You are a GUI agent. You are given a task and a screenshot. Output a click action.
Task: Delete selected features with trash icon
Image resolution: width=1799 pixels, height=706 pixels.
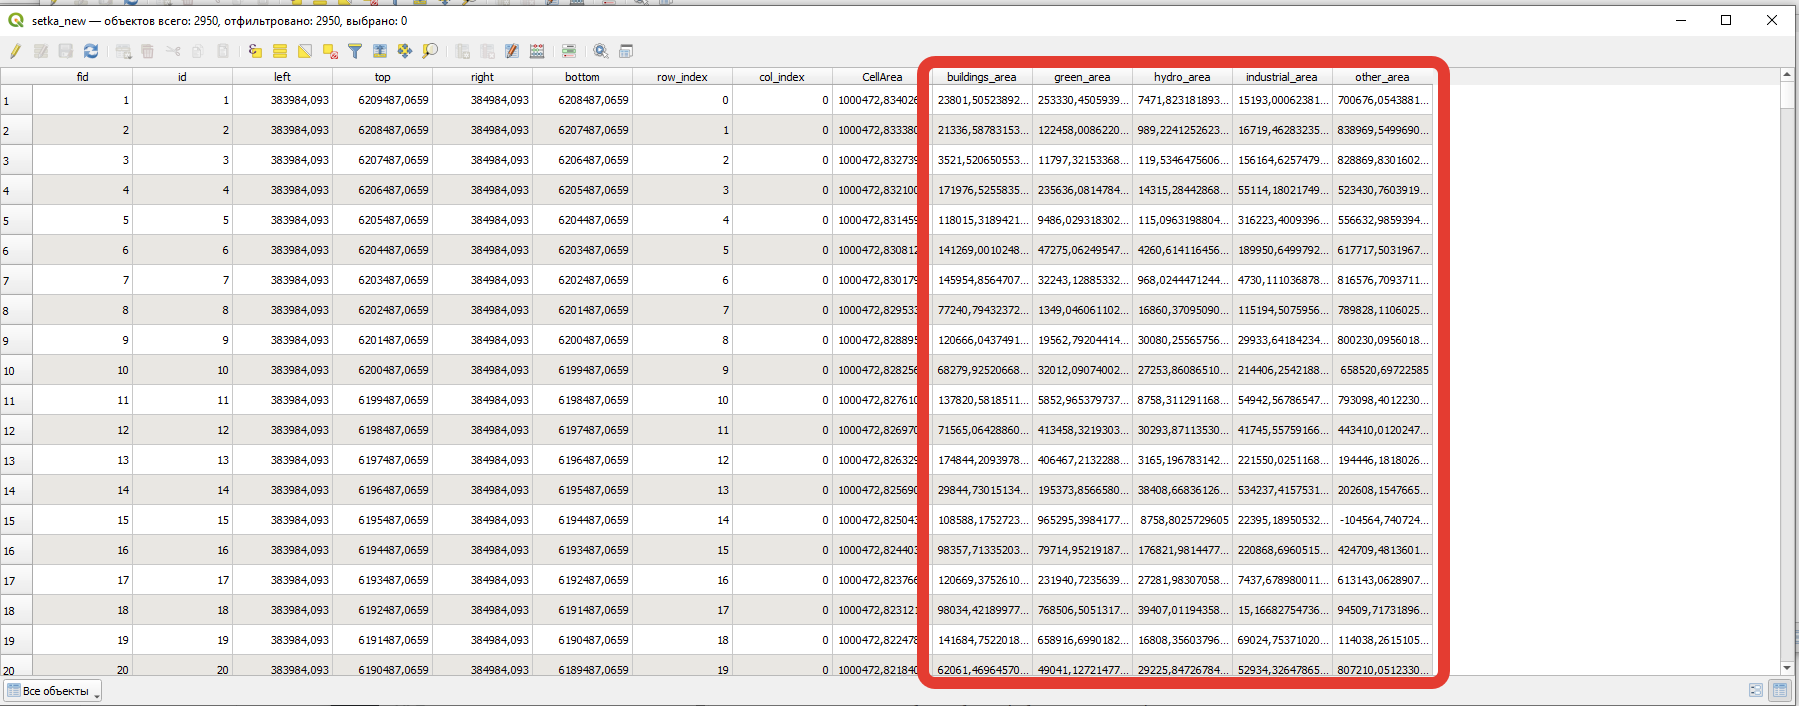point(147,51)
